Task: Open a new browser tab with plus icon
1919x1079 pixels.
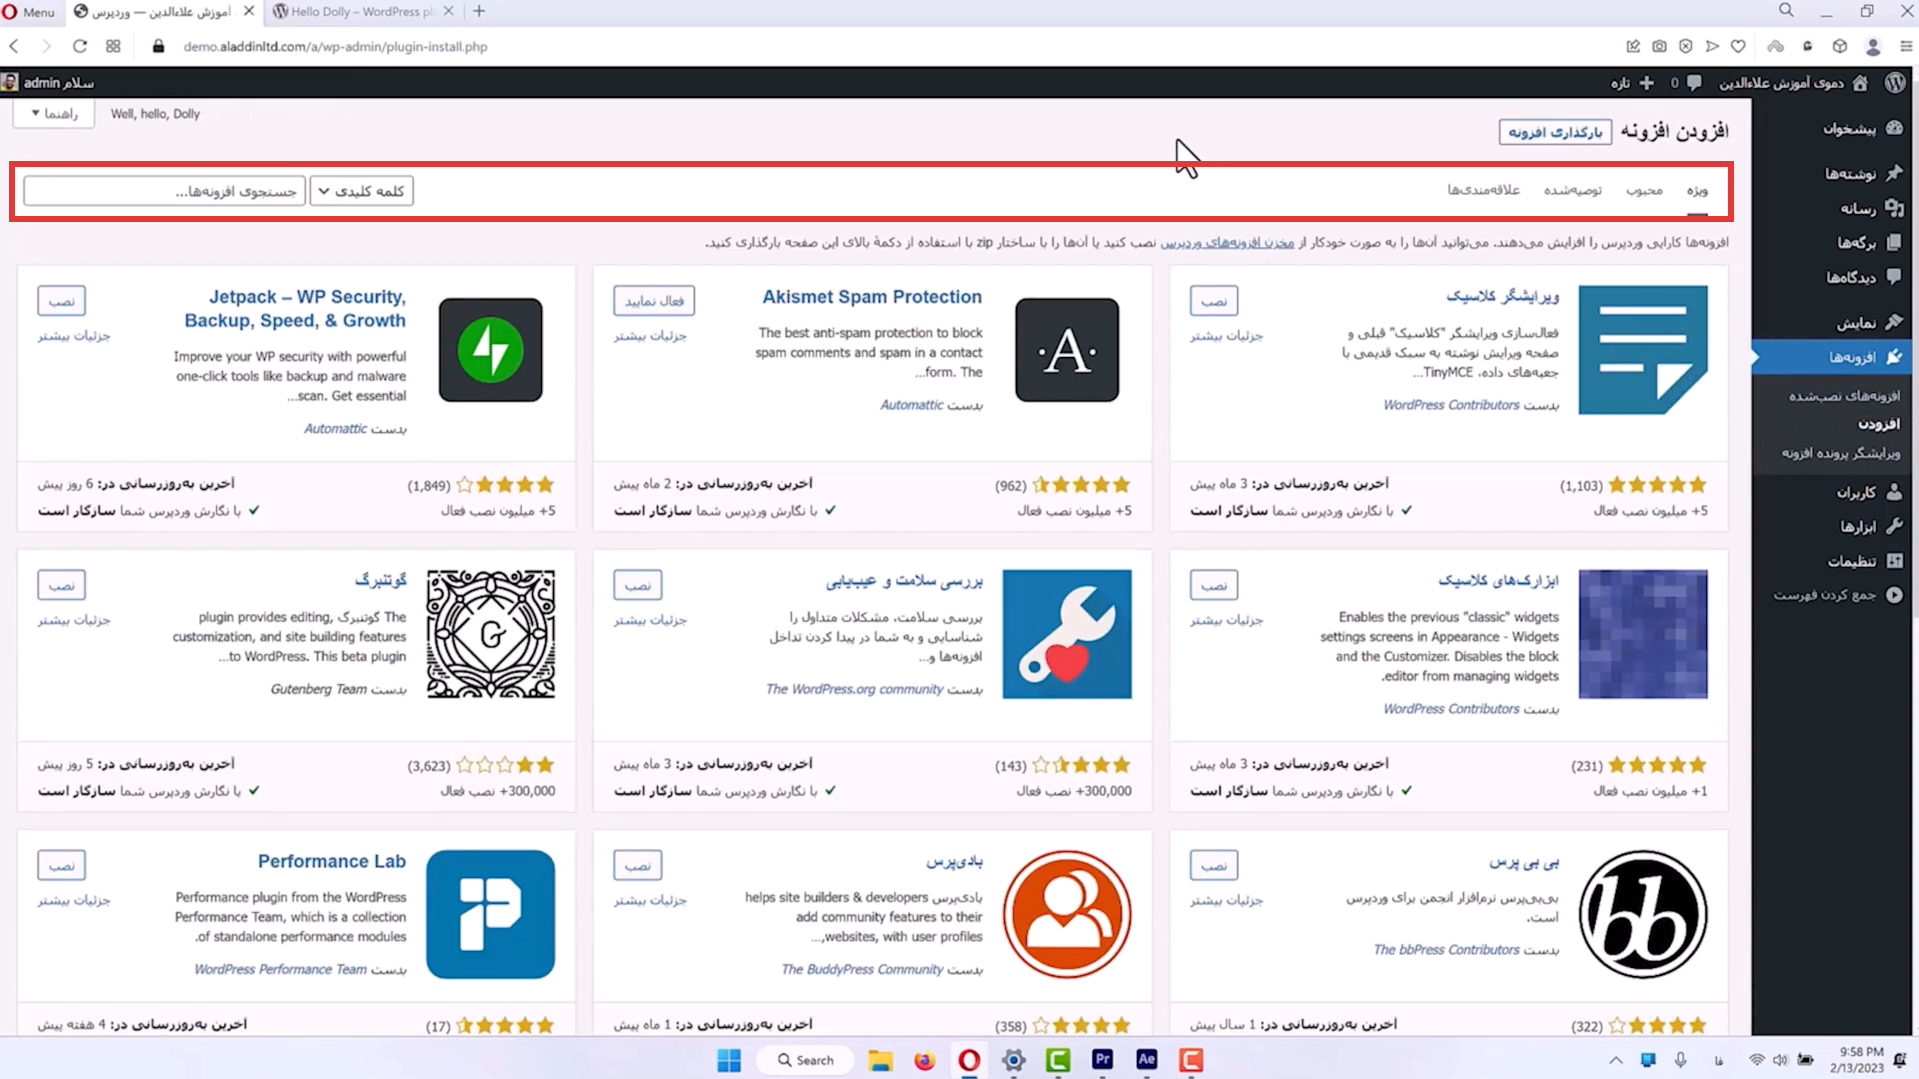Action: tap(479, 12)
